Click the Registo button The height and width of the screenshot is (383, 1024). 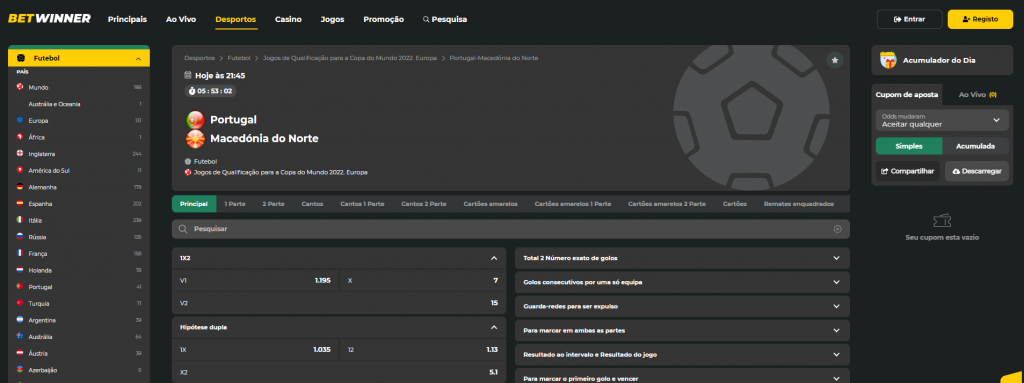980,20
